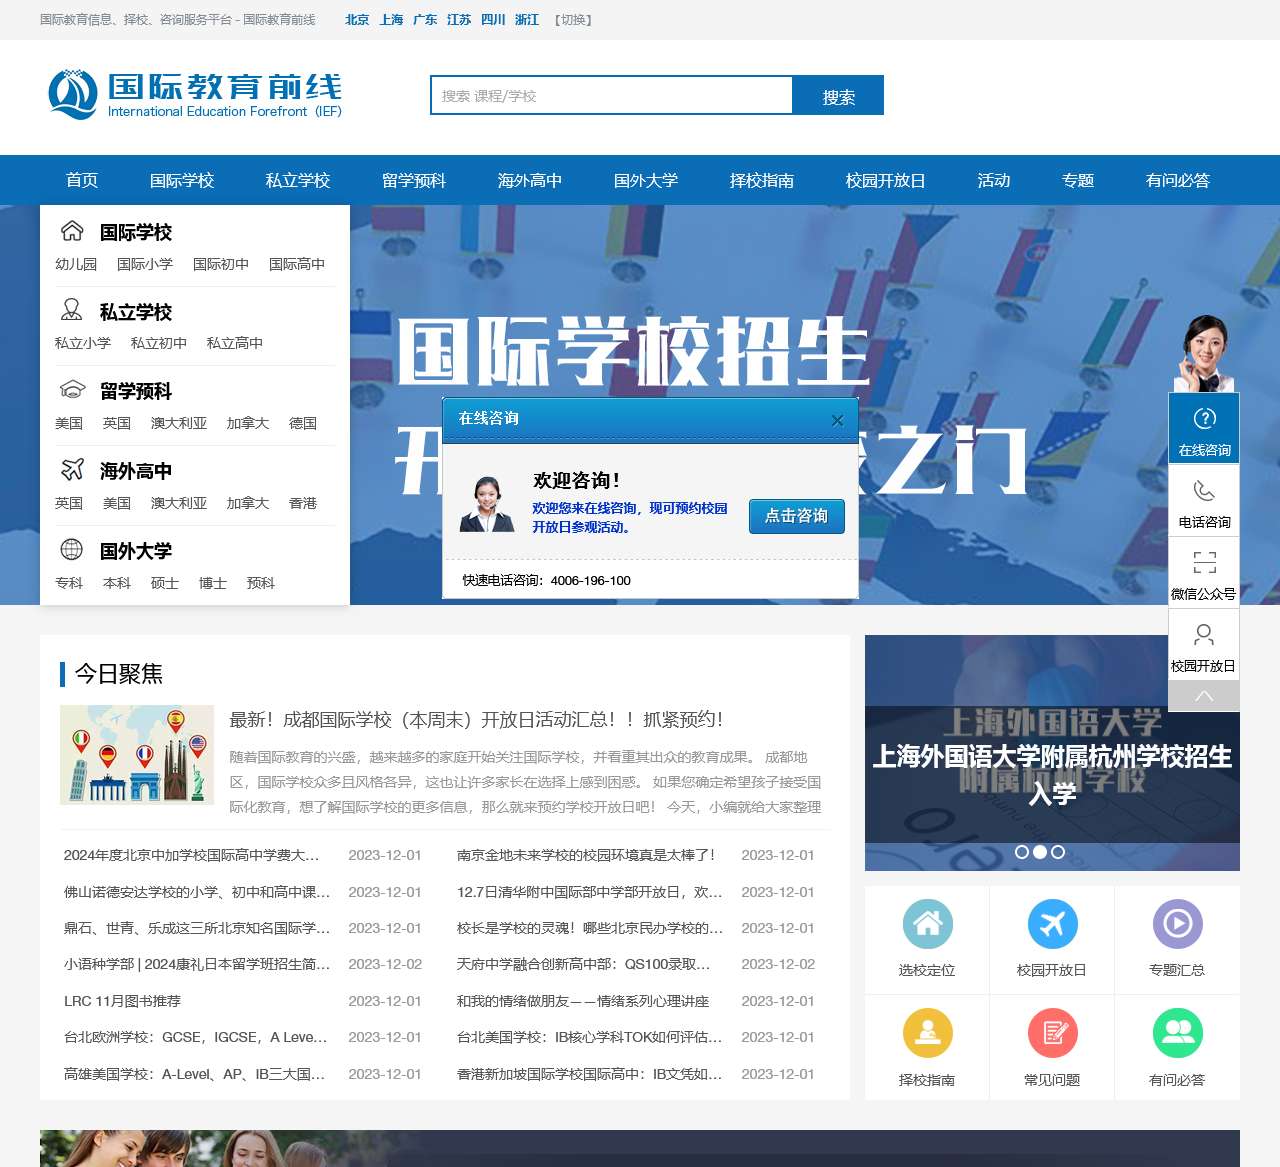The height and width of the screenshot is (1167, 1280).
Task: Click the 搜索 search button
Action: [x=839, y=96]
